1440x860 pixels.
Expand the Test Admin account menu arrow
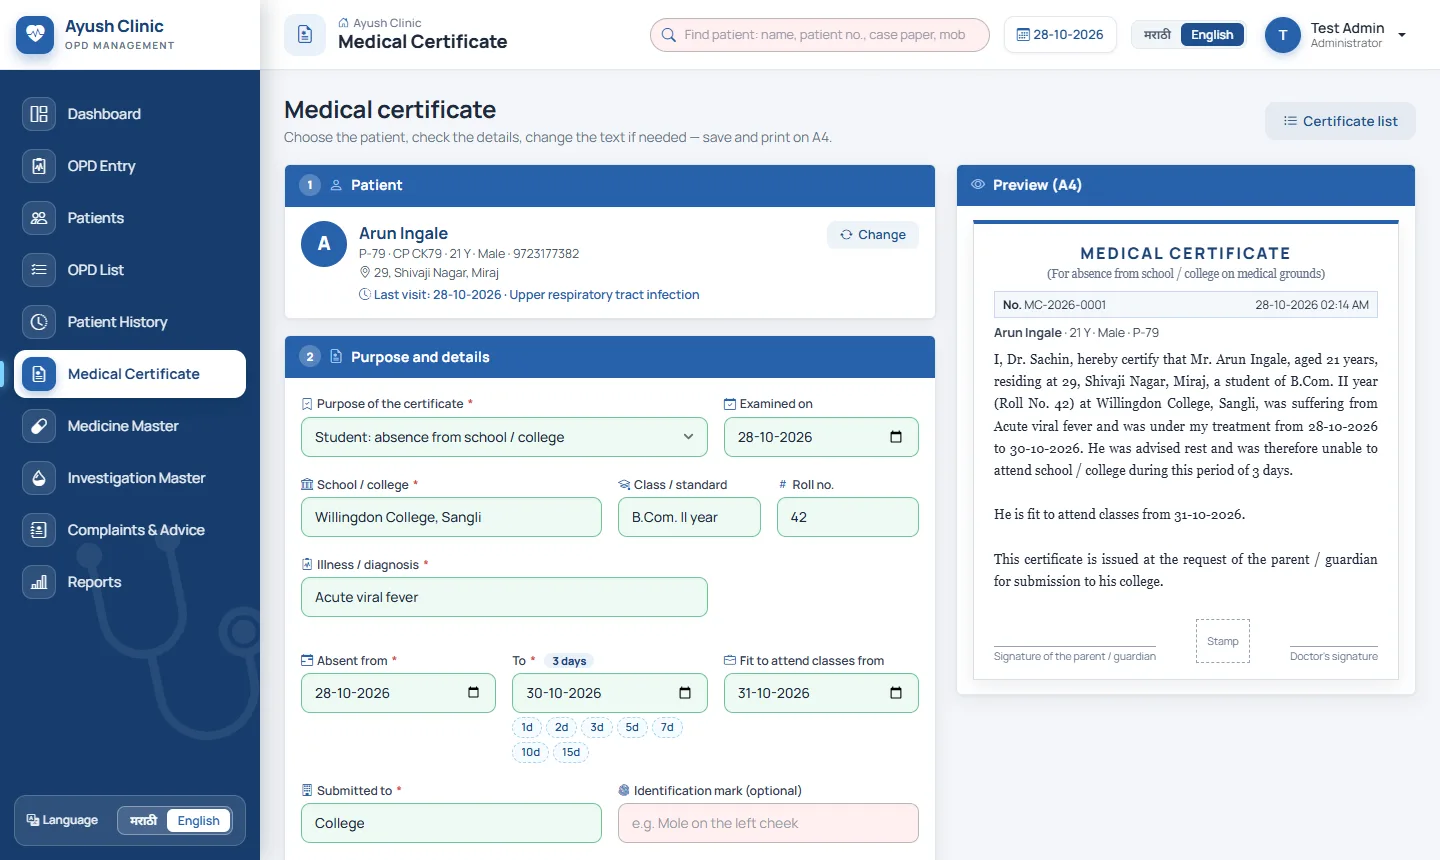[1402, 35]
